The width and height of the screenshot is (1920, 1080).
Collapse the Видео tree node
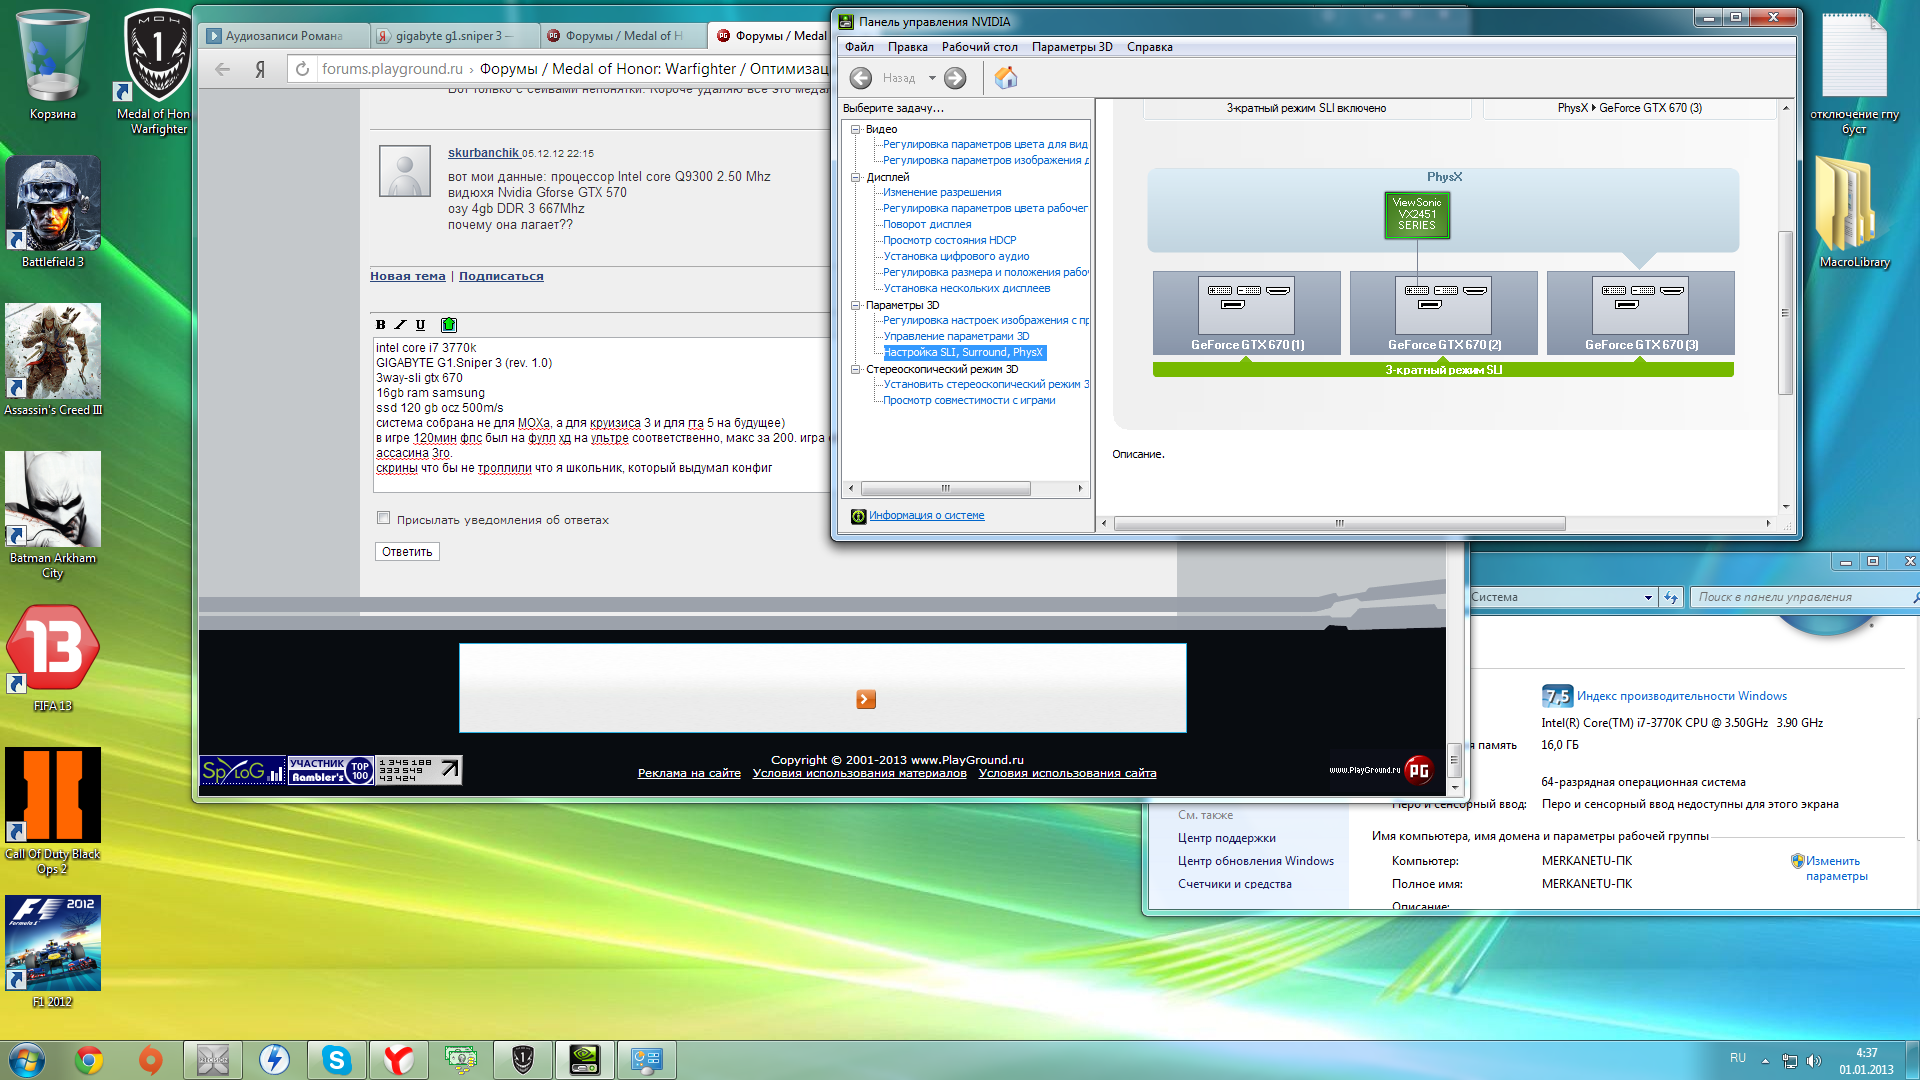click(x=856, y=129)
